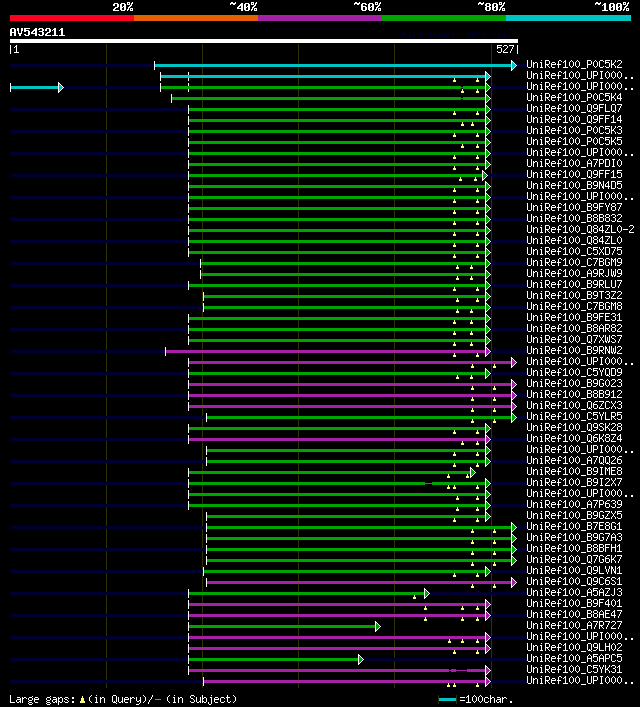Select the UniRef100_C7BGM9 label

coord(574,262)
